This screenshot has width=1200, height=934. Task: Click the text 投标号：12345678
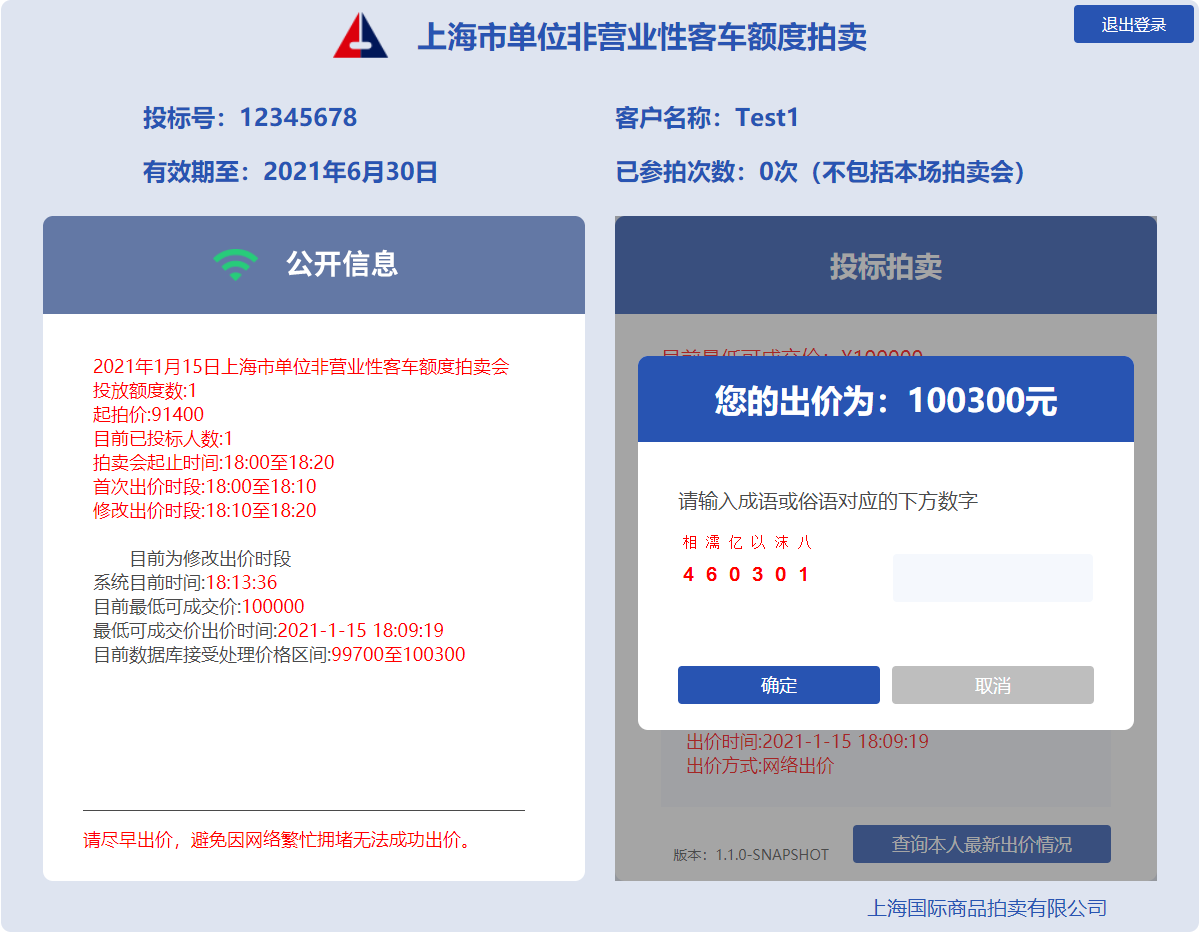tap(250, 118)
